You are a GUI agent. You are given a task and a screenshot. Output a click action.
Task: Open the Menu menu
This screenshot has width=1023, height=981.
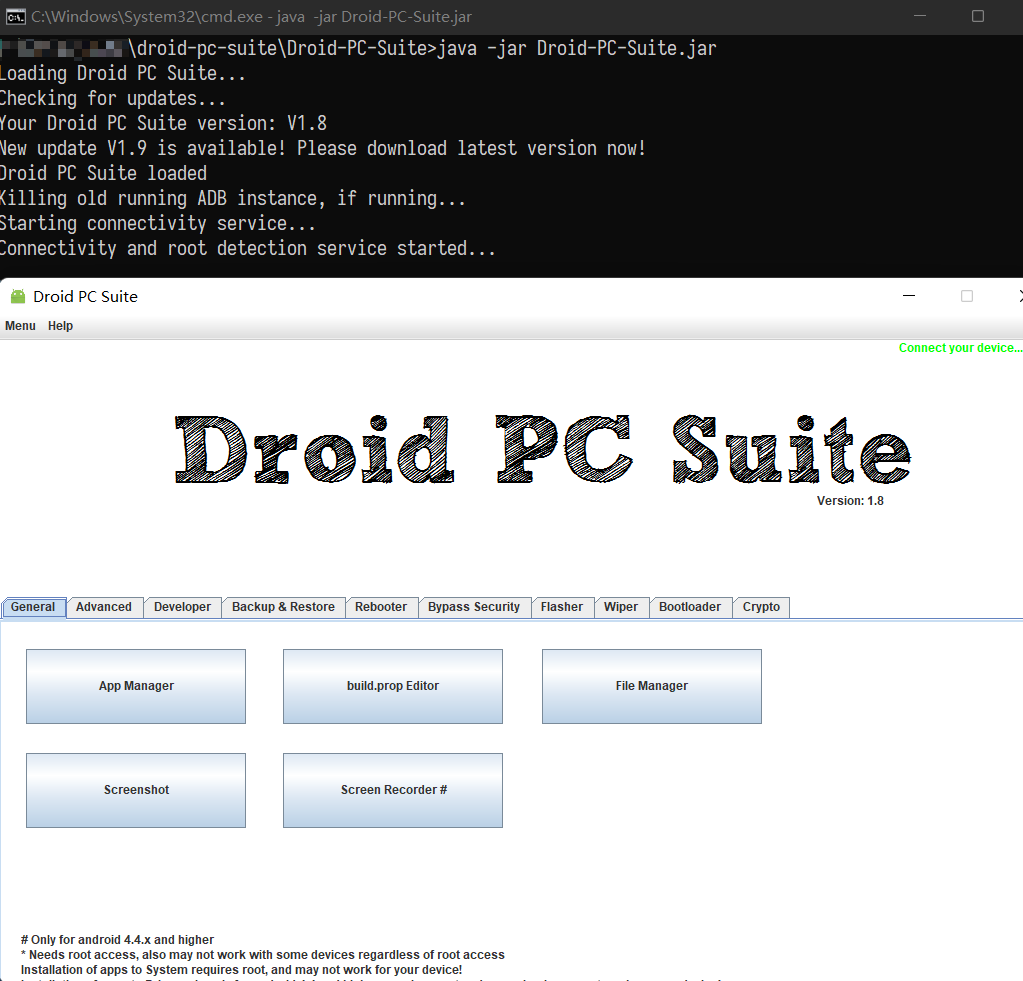tap(20, 326)
